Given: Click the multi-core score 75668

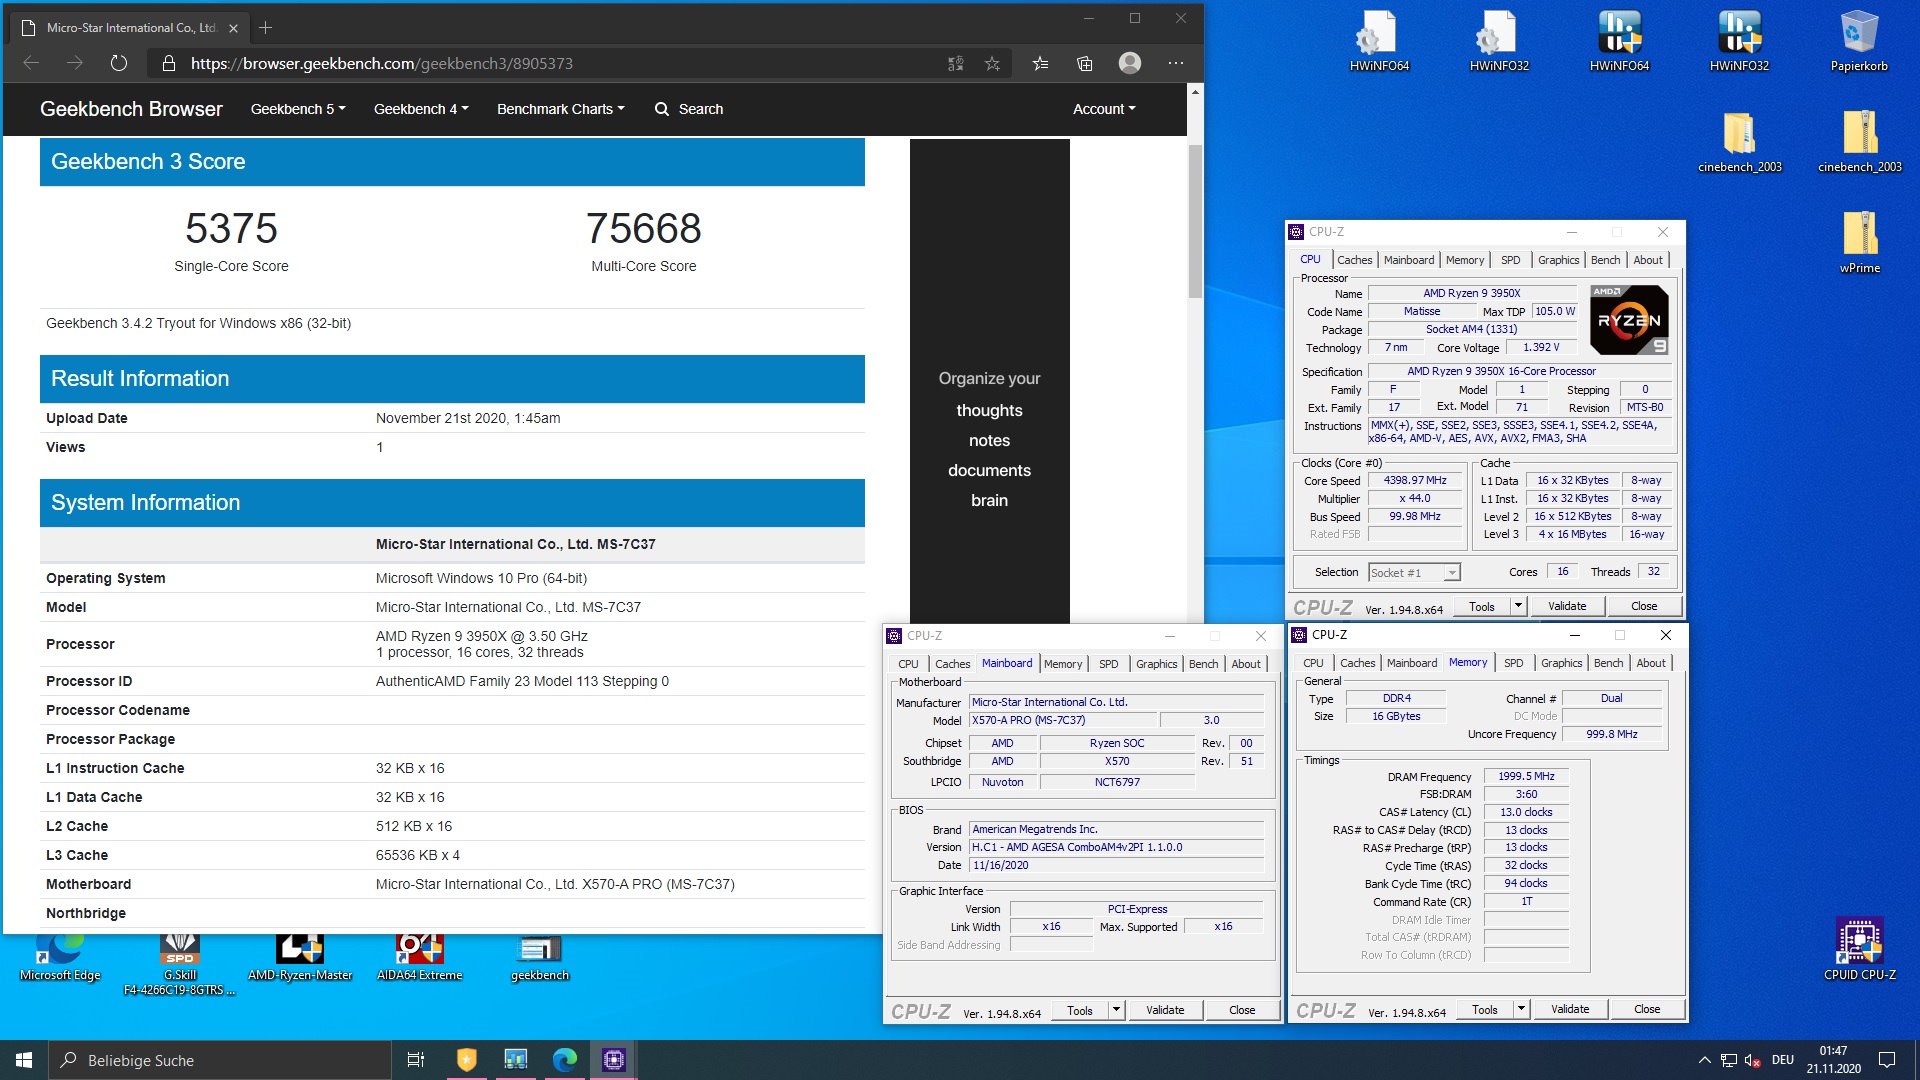Looking at the screenshot, I should [643, 228].
